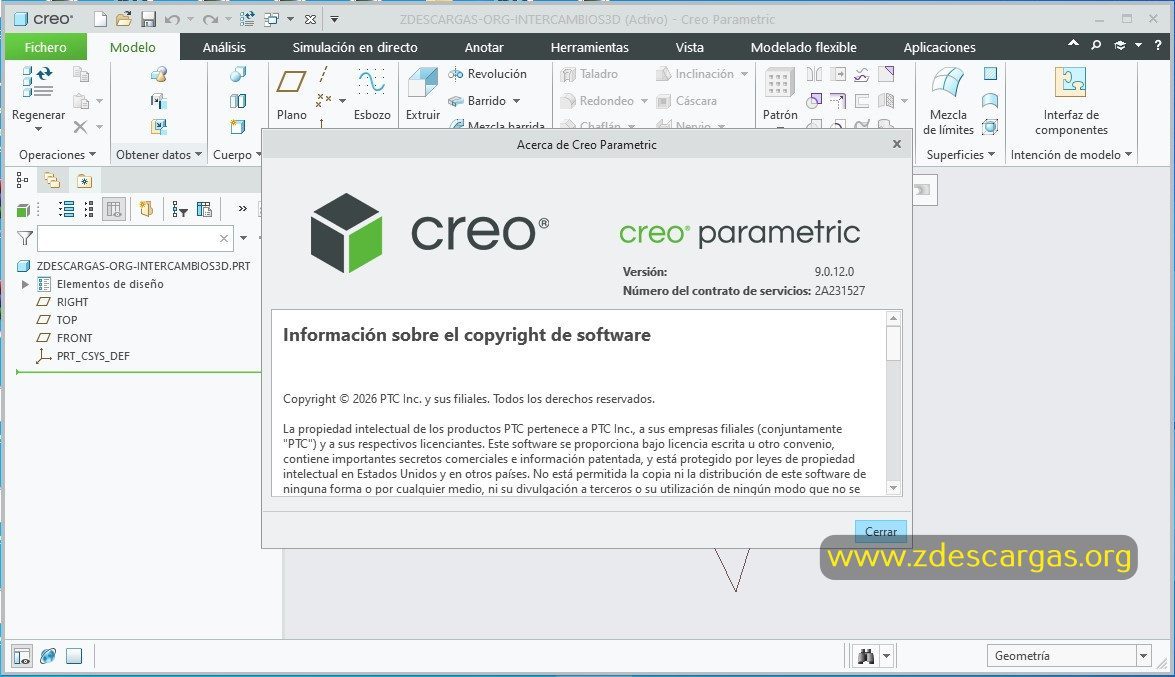Viewport: 1175px width, 677px height.
Task: Switch to the Aplicaciones tab
Action: (x=939, y=47)
